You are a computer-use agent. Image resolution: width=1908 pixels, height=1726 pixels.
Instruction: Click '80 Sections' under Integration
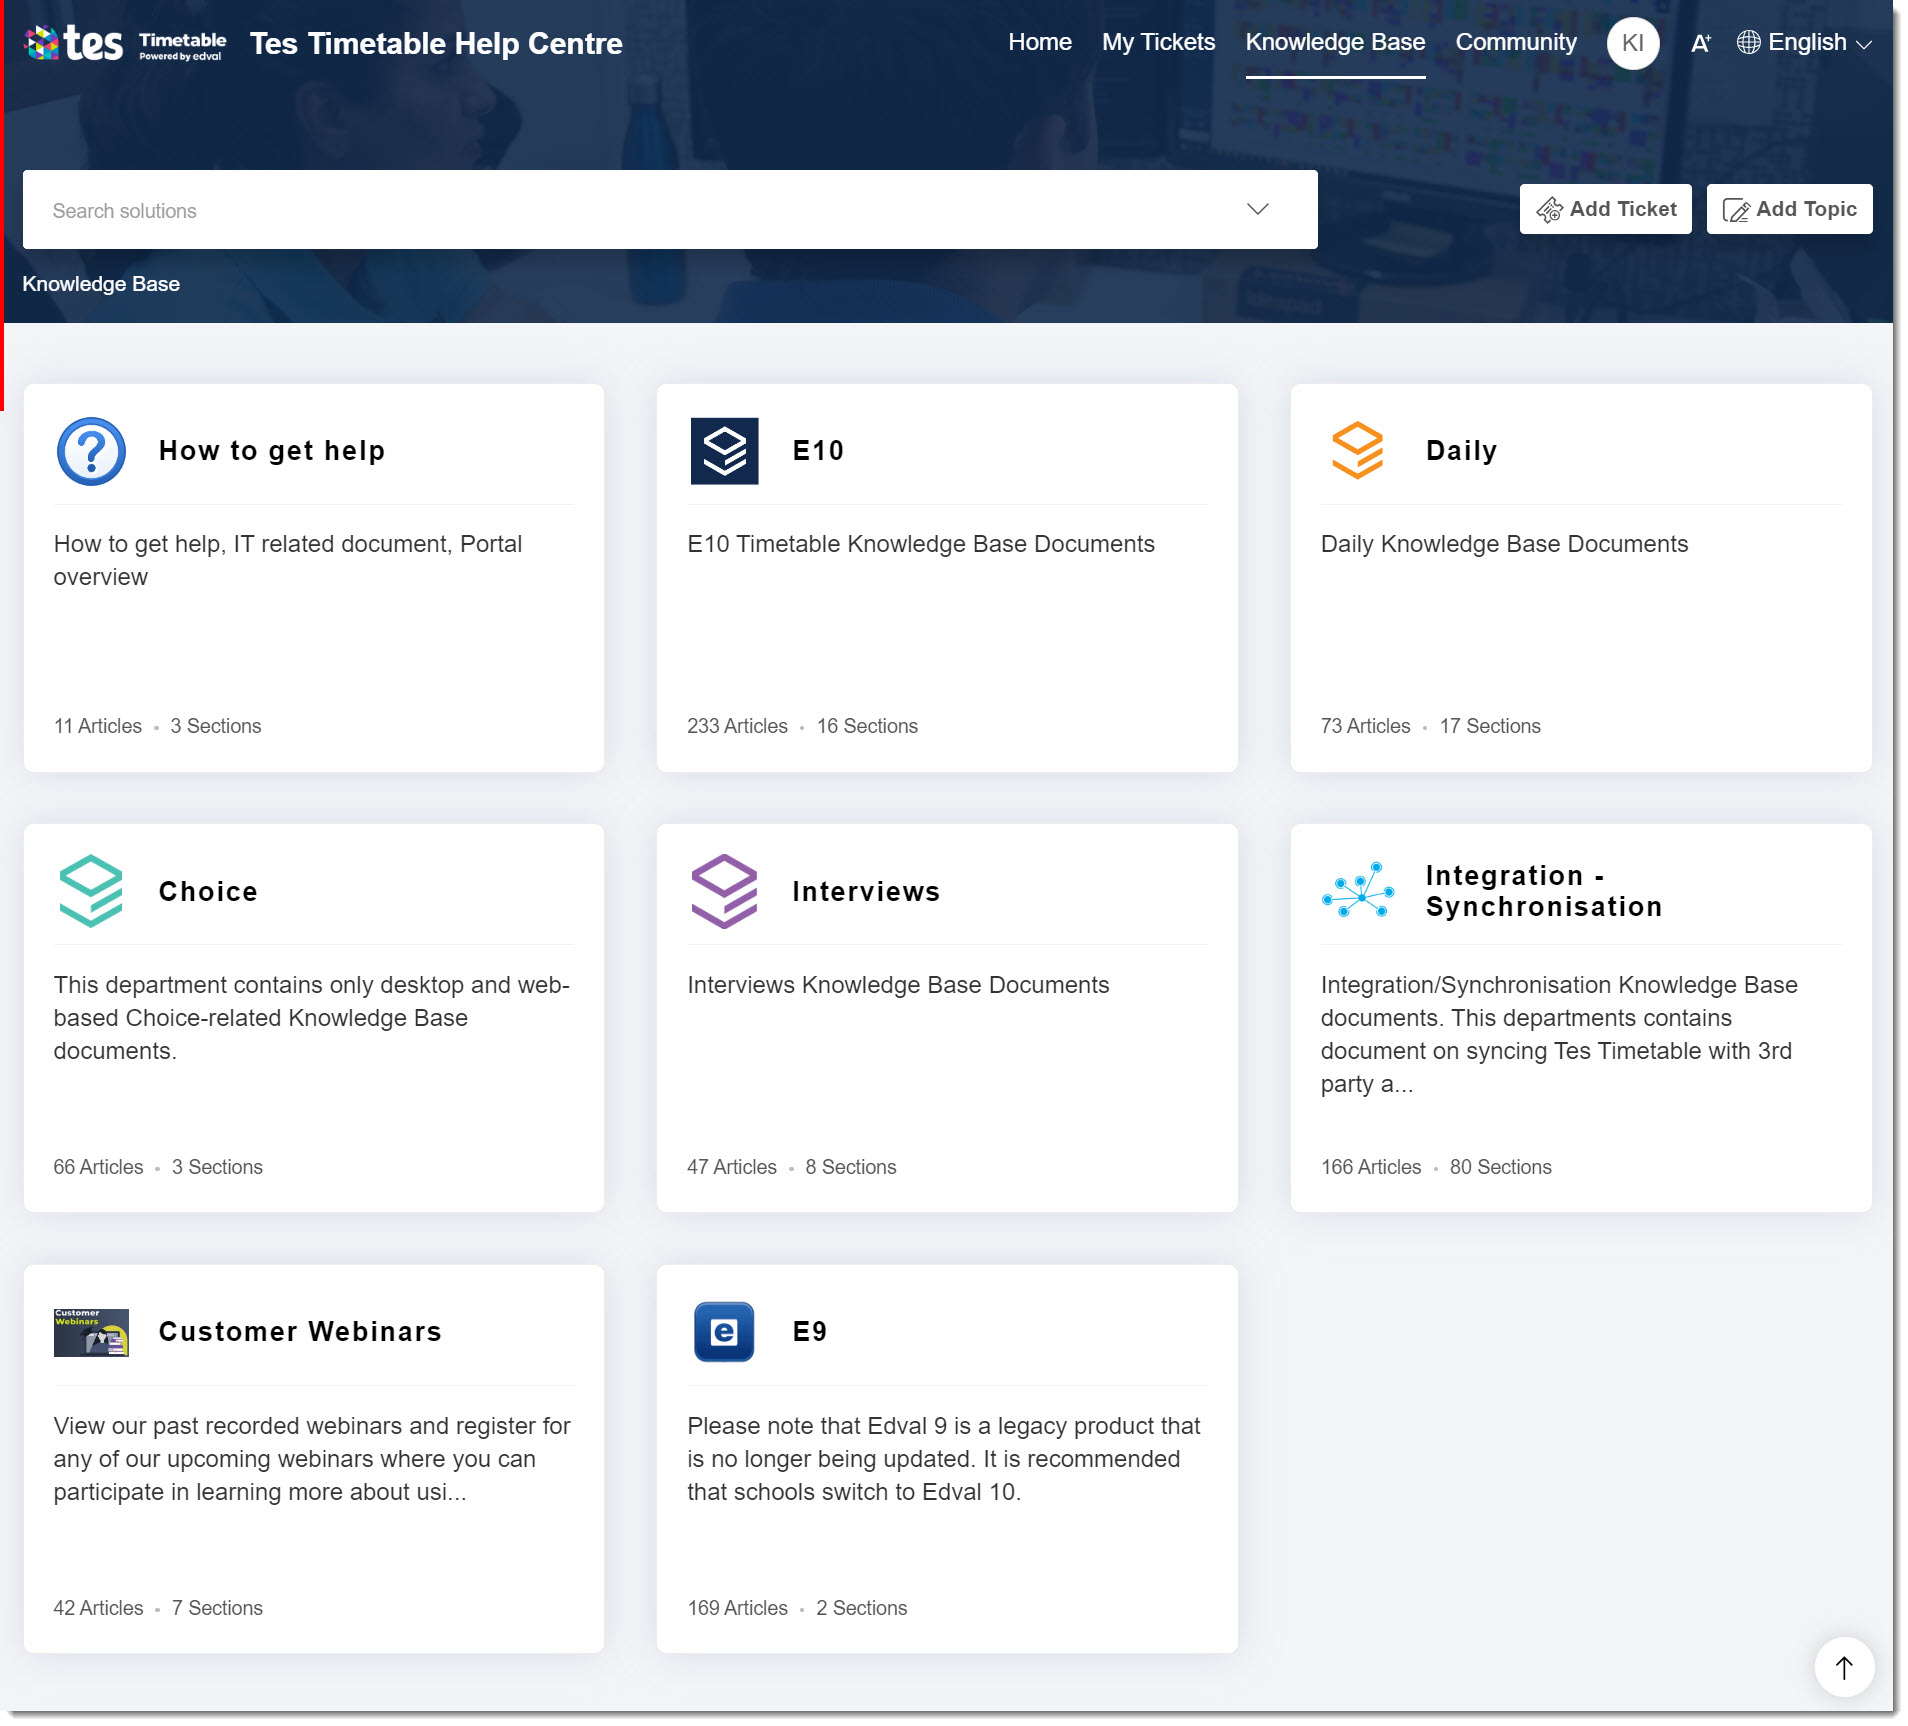coord(1501,1167)
